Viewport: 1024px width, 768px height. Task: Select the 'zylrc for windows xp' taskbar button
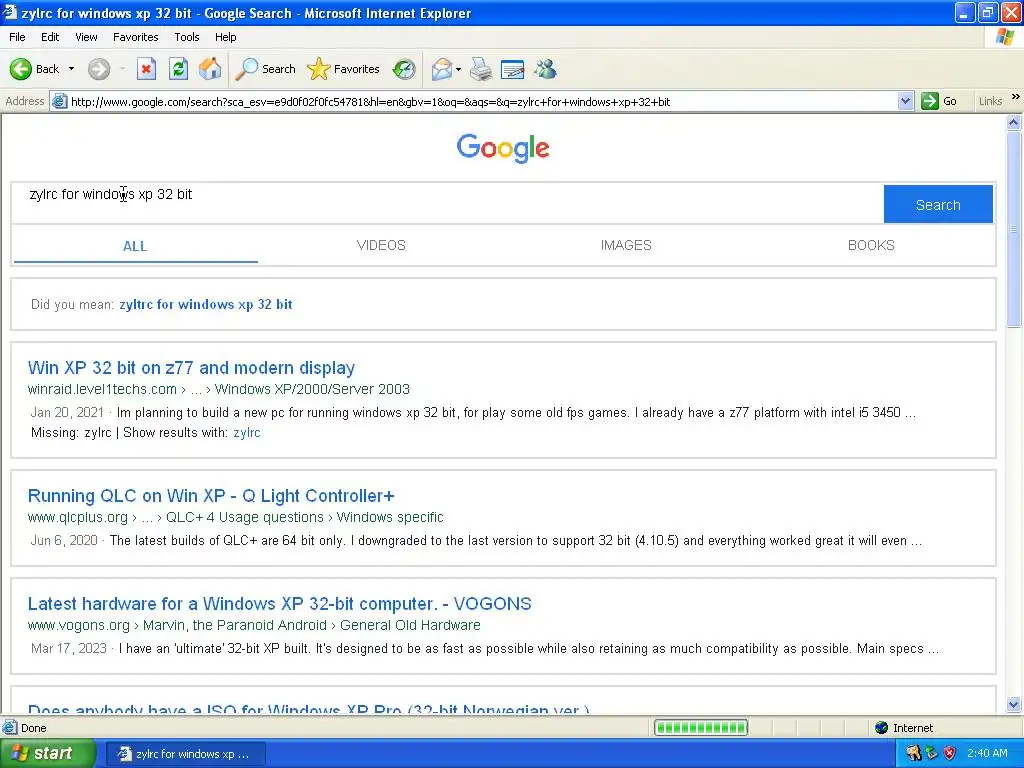[185, 754]
